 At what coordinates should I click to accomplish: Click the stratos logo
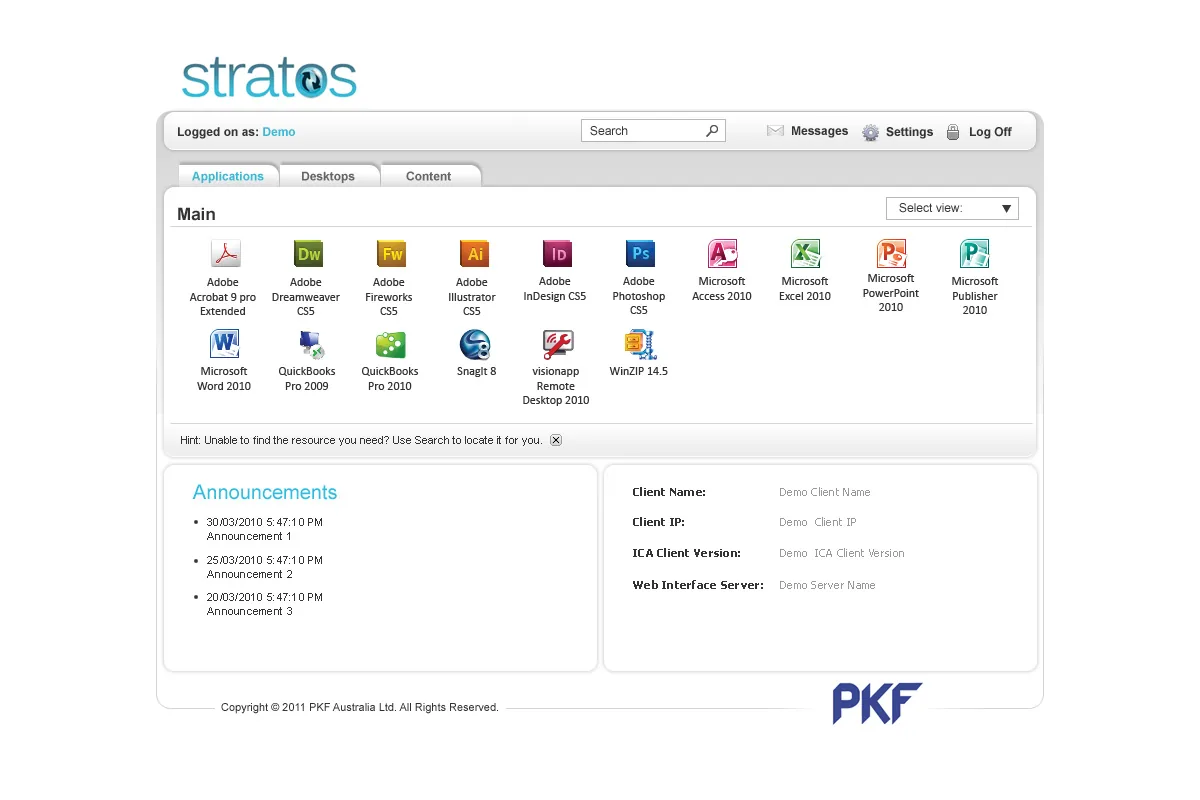click(x=269, y=78)
